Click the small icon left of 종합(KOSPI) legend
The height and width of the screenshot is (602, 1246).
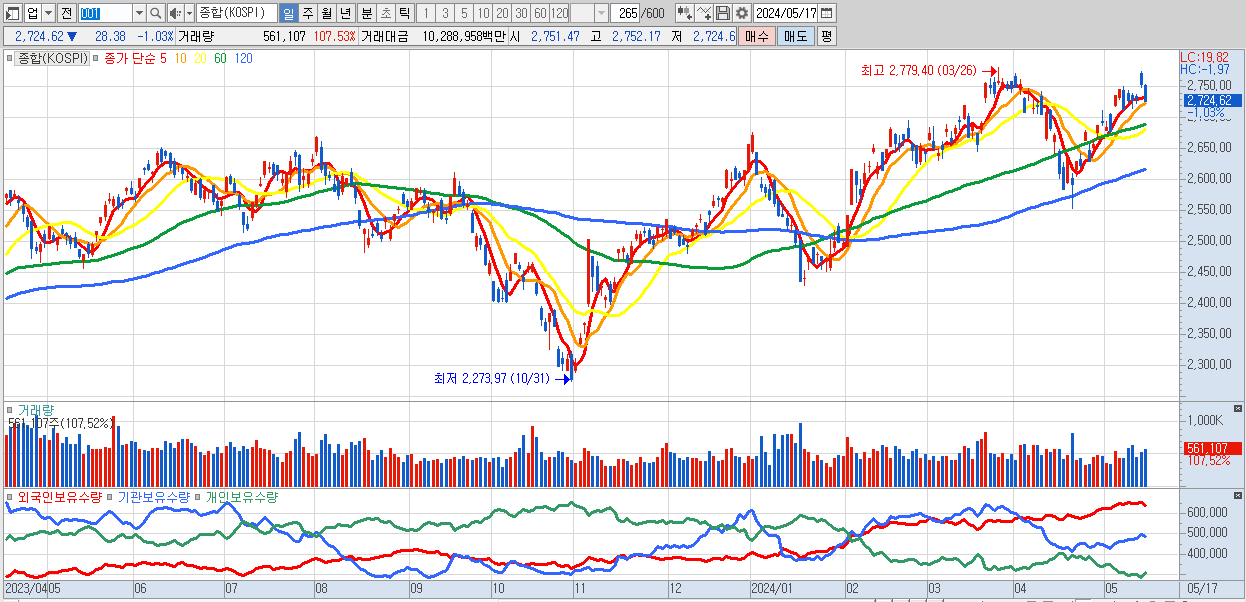point(12,59)
